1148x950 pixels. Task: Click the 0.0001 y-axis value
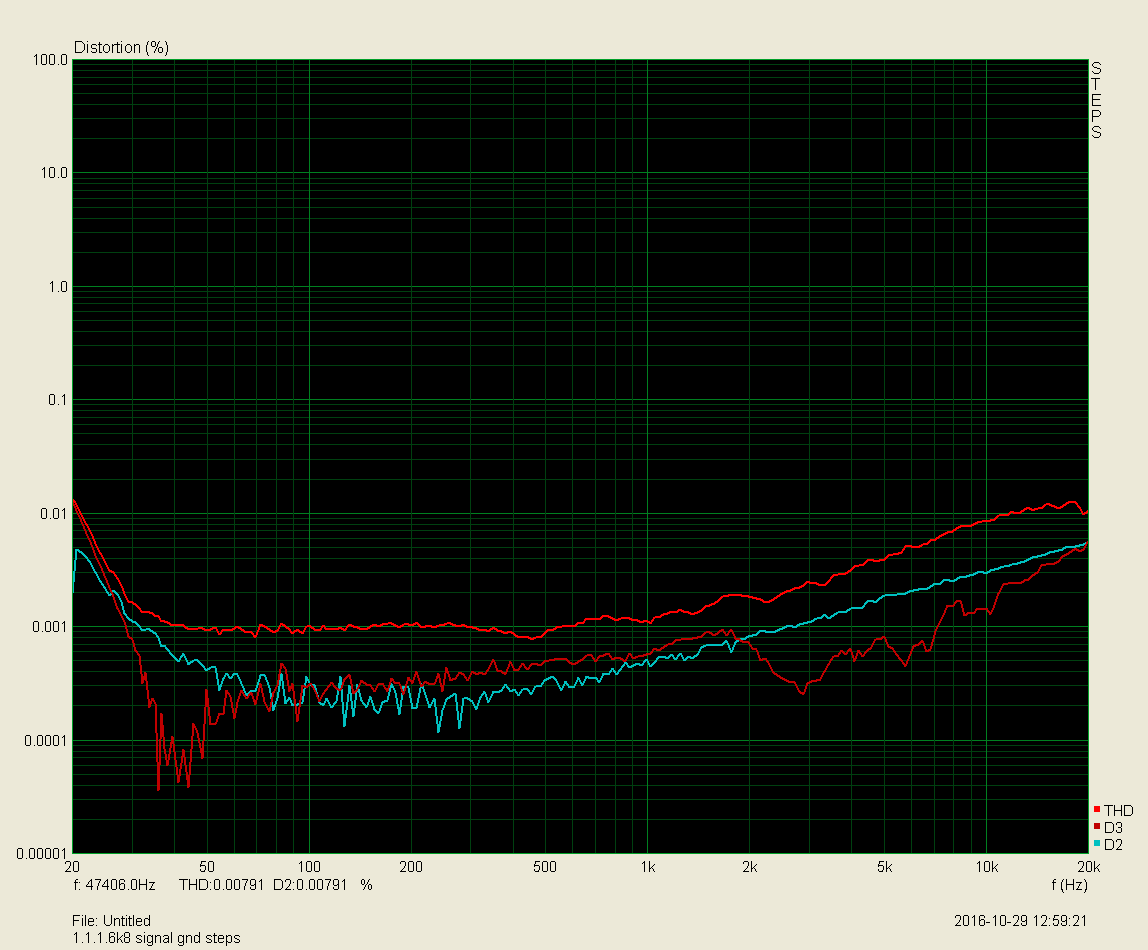tap(46, 741)
